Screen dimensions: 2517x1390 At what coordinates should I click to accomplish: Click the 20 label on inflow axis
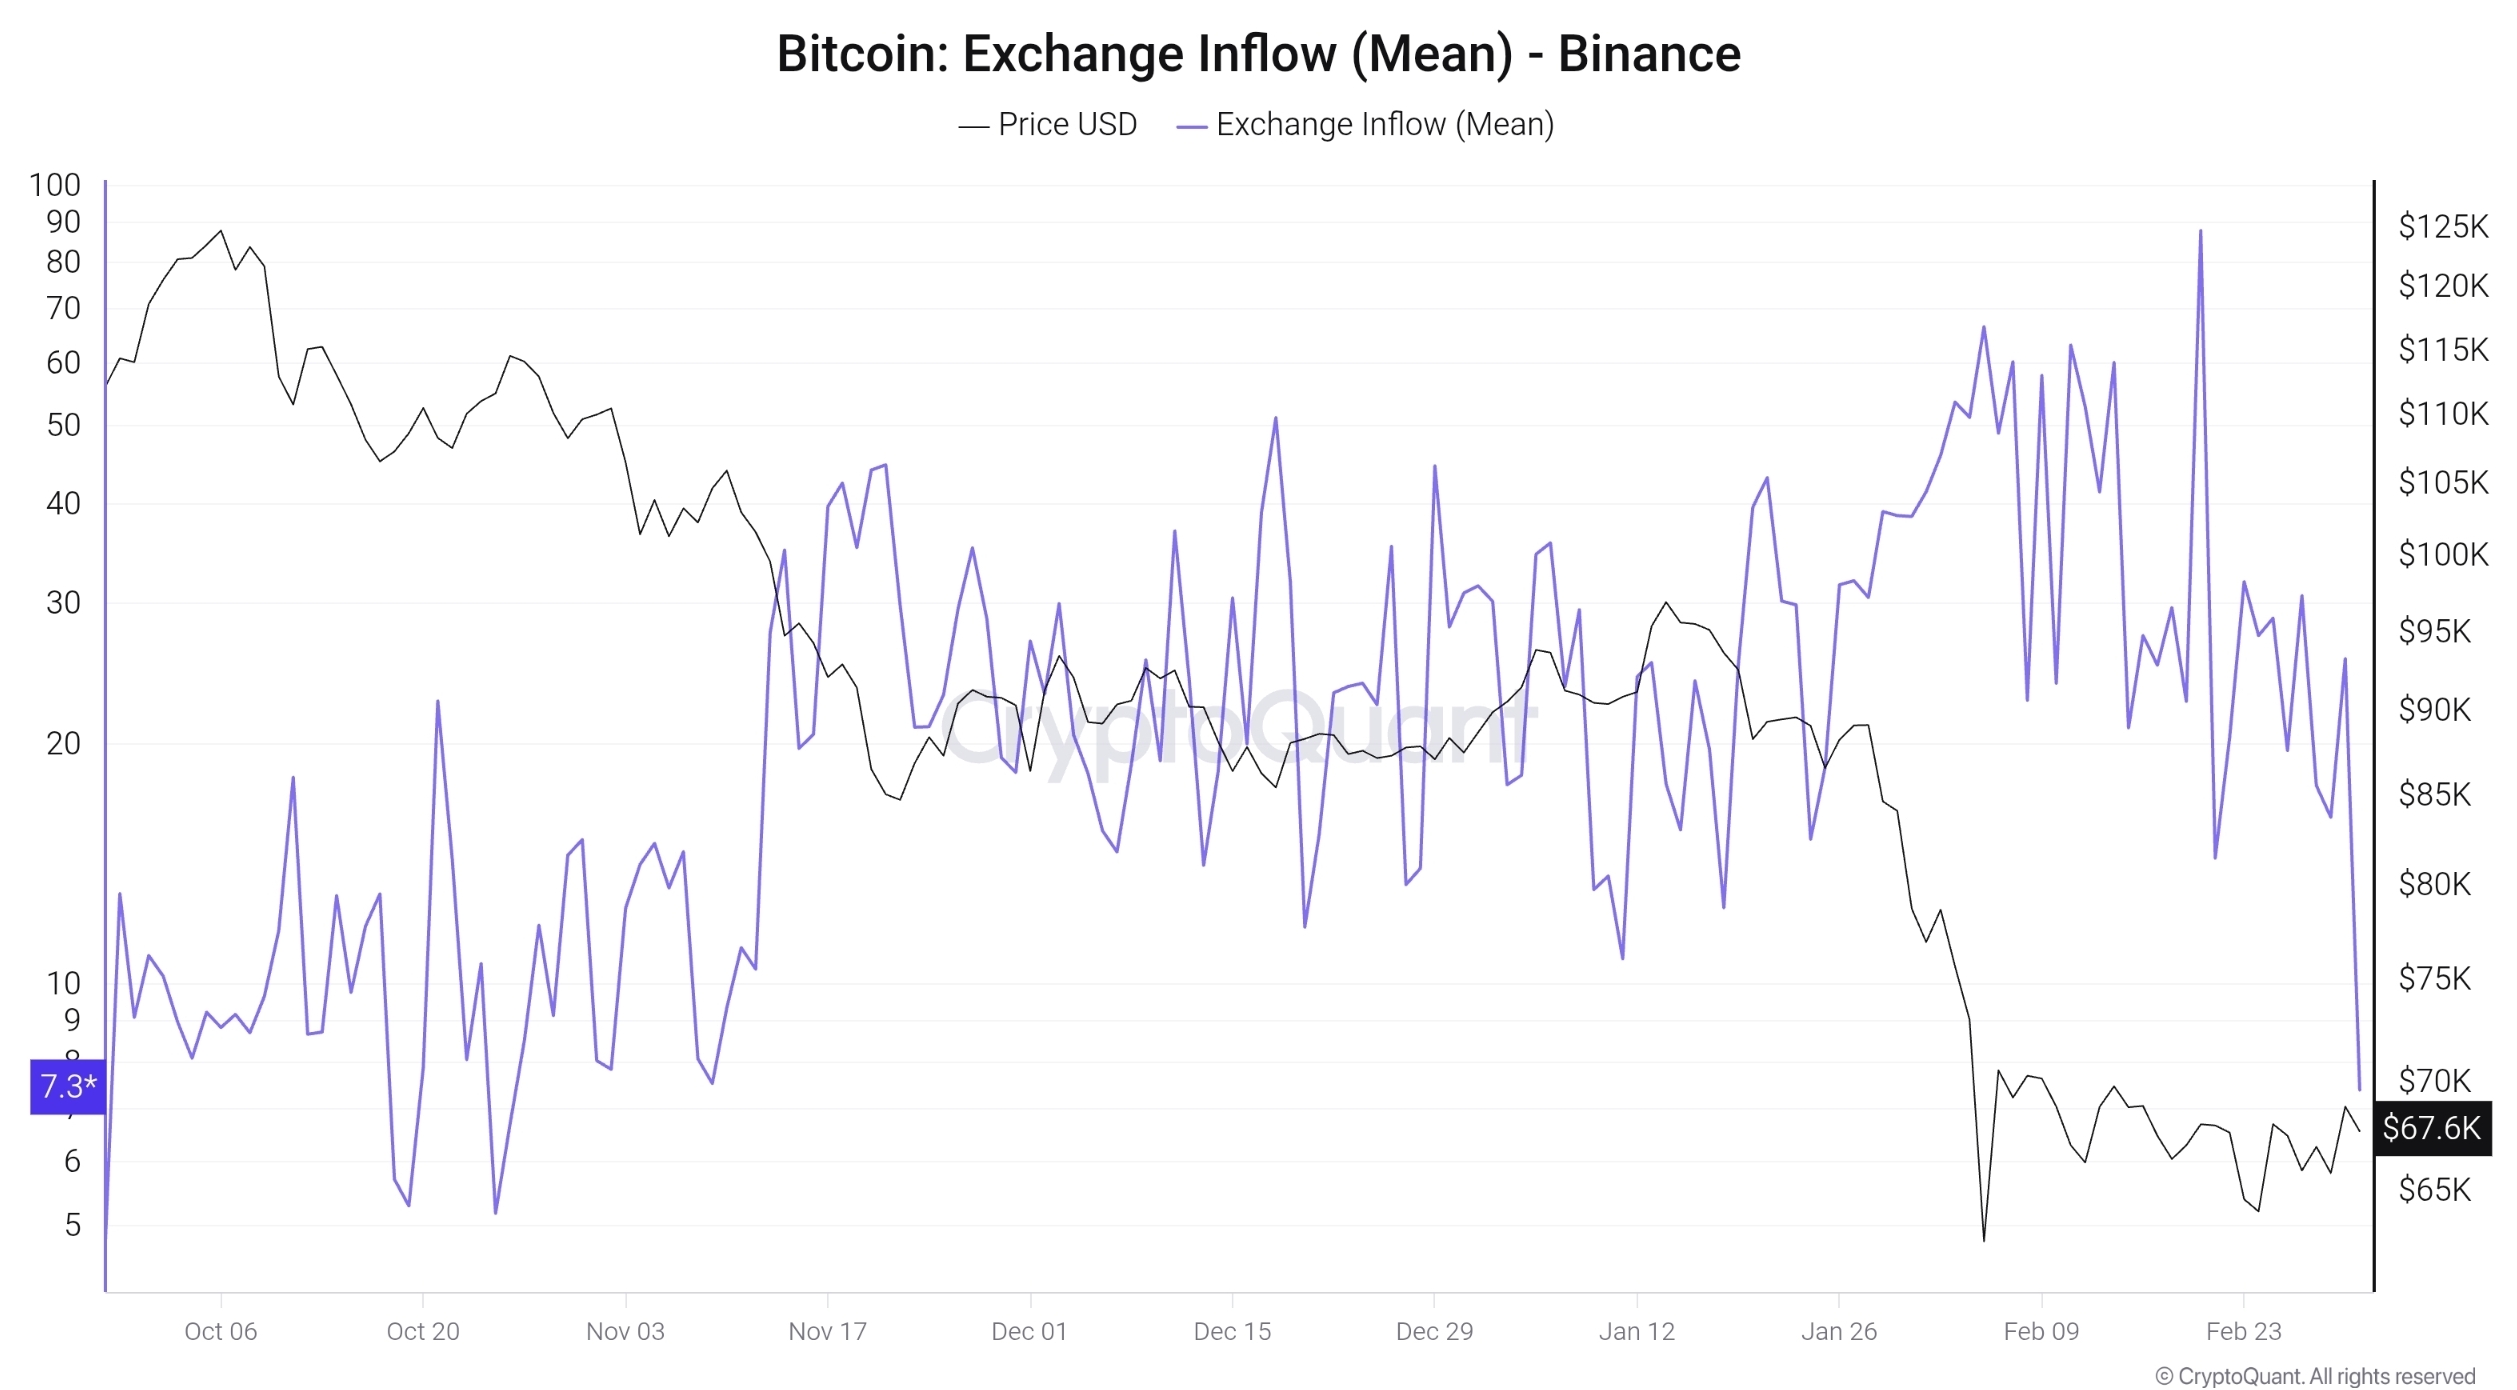[x=63, y=743]
